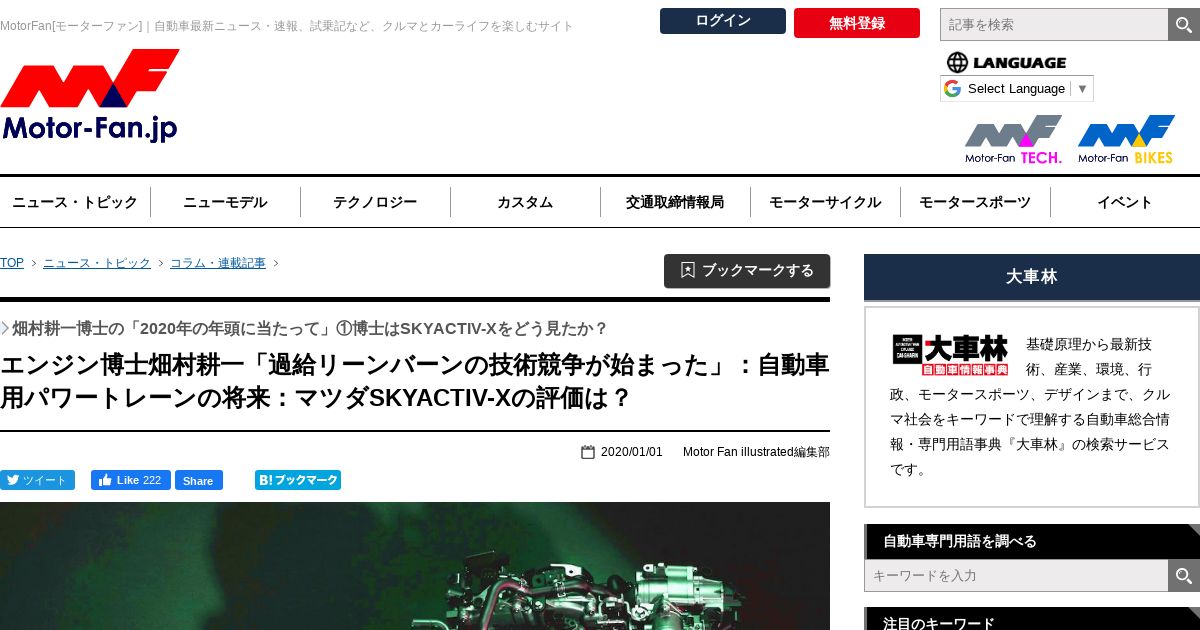
Task: Open the ニュース・トピック menu
Action: [x=75, y=202]
